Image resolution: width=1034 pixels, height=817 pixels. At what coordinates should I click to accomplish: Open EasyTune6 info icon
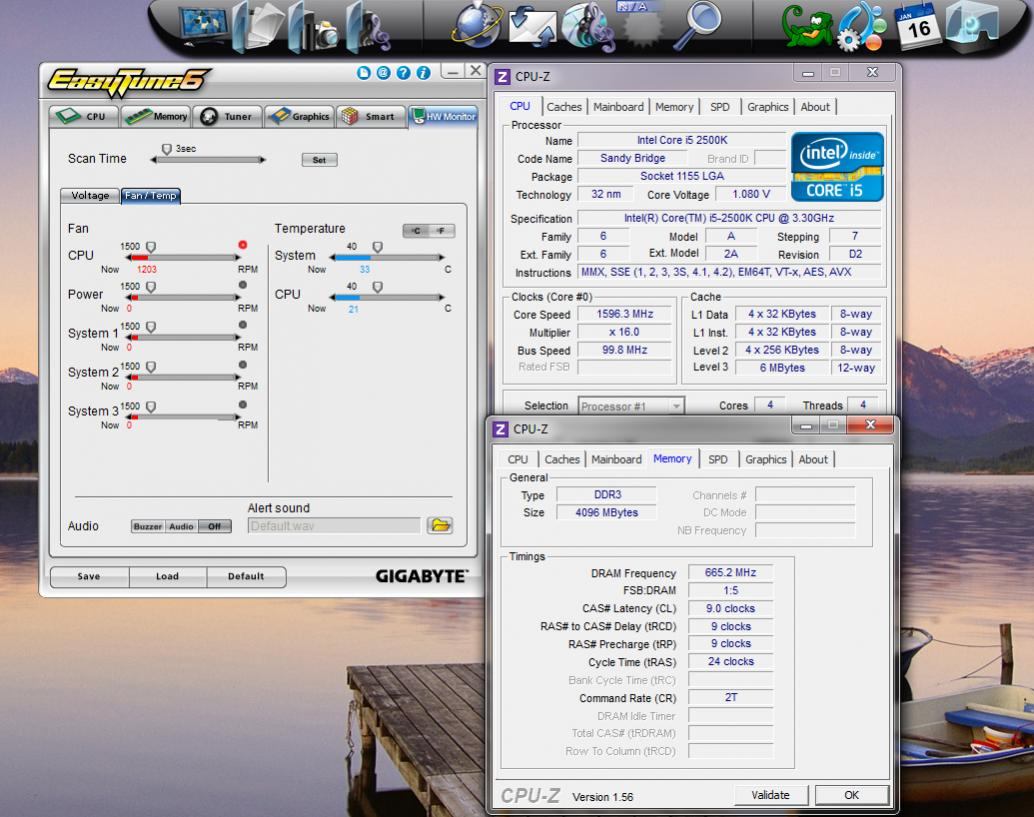(423, 73)
